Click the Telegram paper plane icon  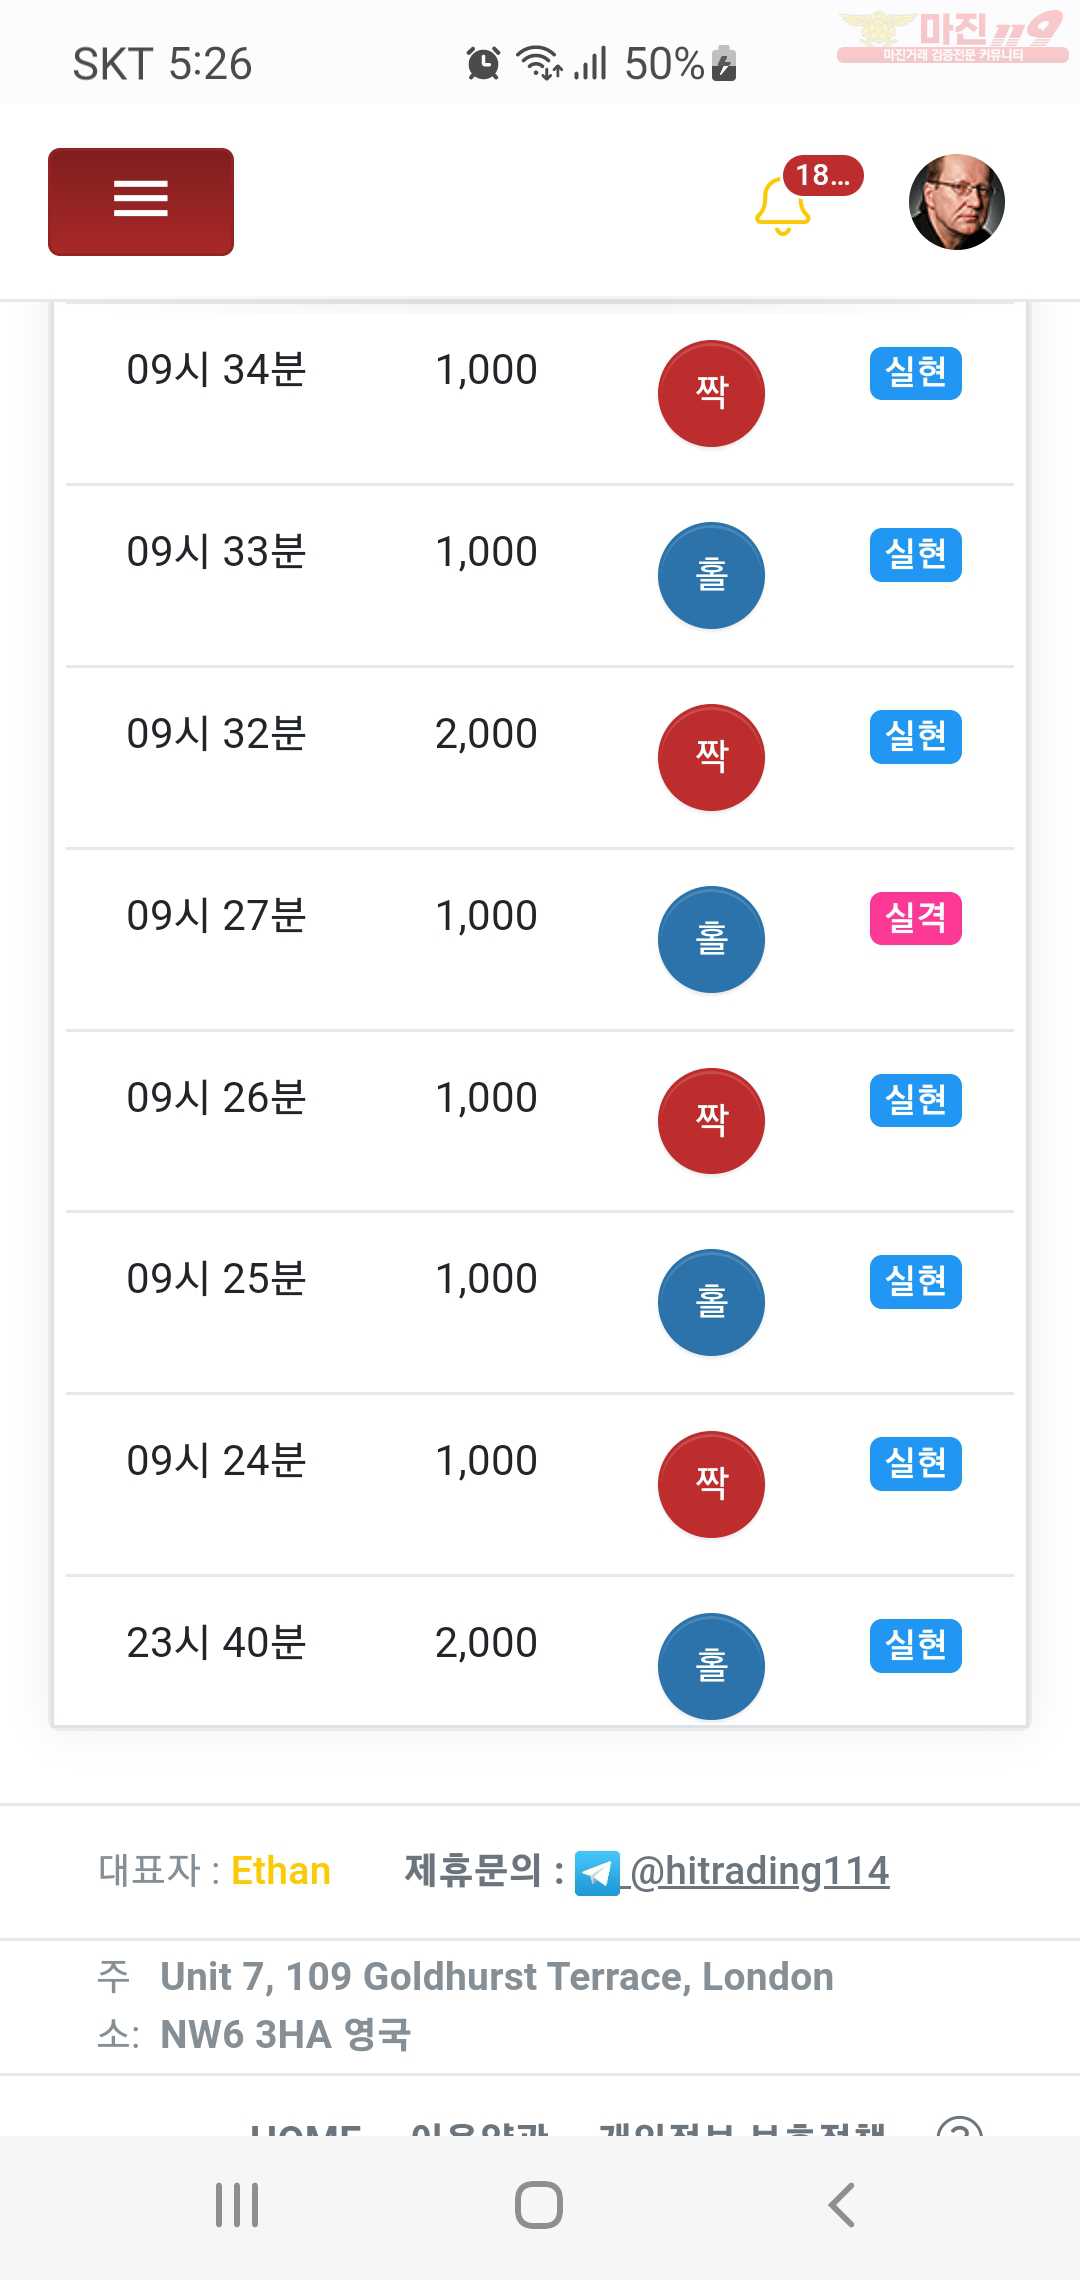tap(597, 1873)
